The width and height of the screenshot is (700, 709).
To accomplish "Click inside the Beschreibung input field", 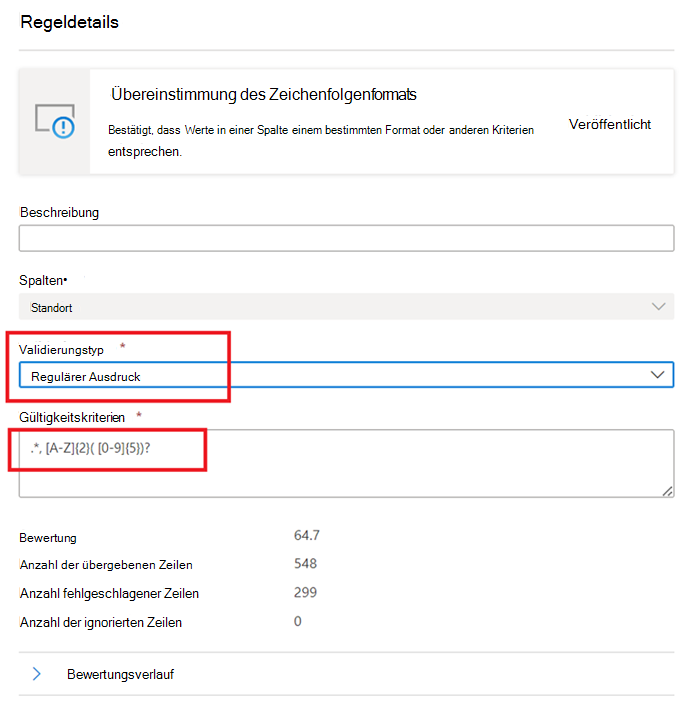I will 346,238.
